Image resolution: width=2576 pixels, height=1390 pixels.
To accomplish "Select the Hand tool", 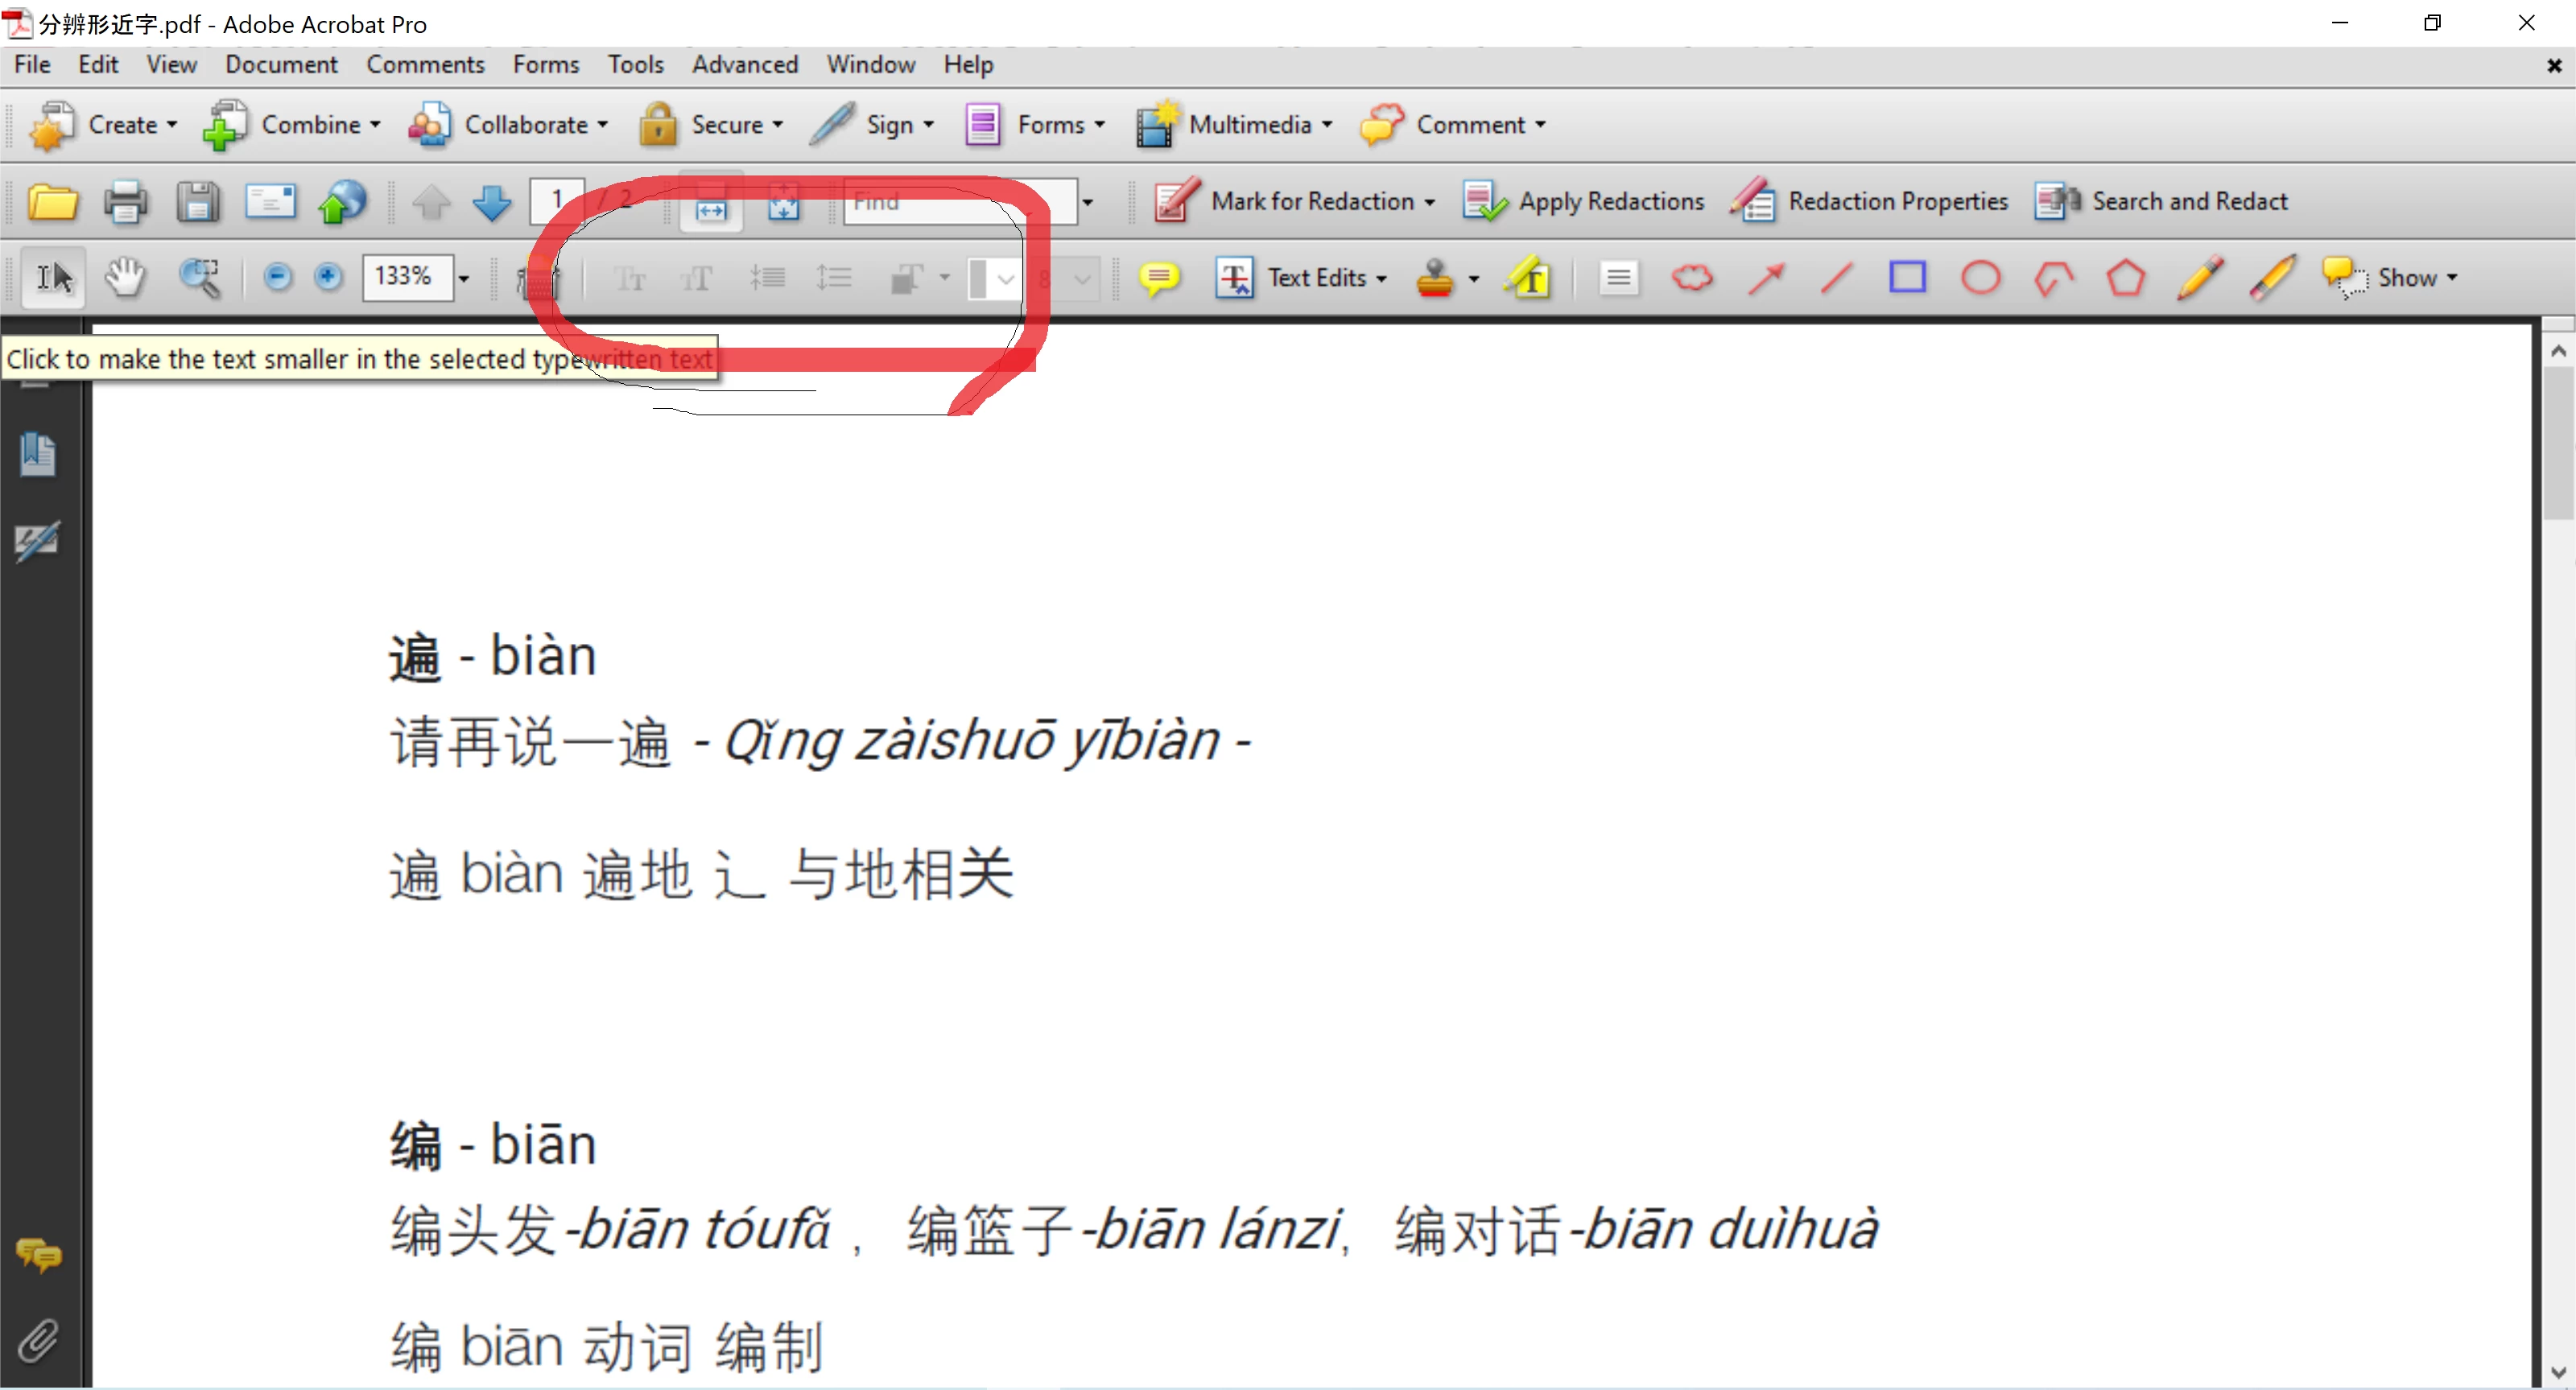I will click(x=125, y=277).
